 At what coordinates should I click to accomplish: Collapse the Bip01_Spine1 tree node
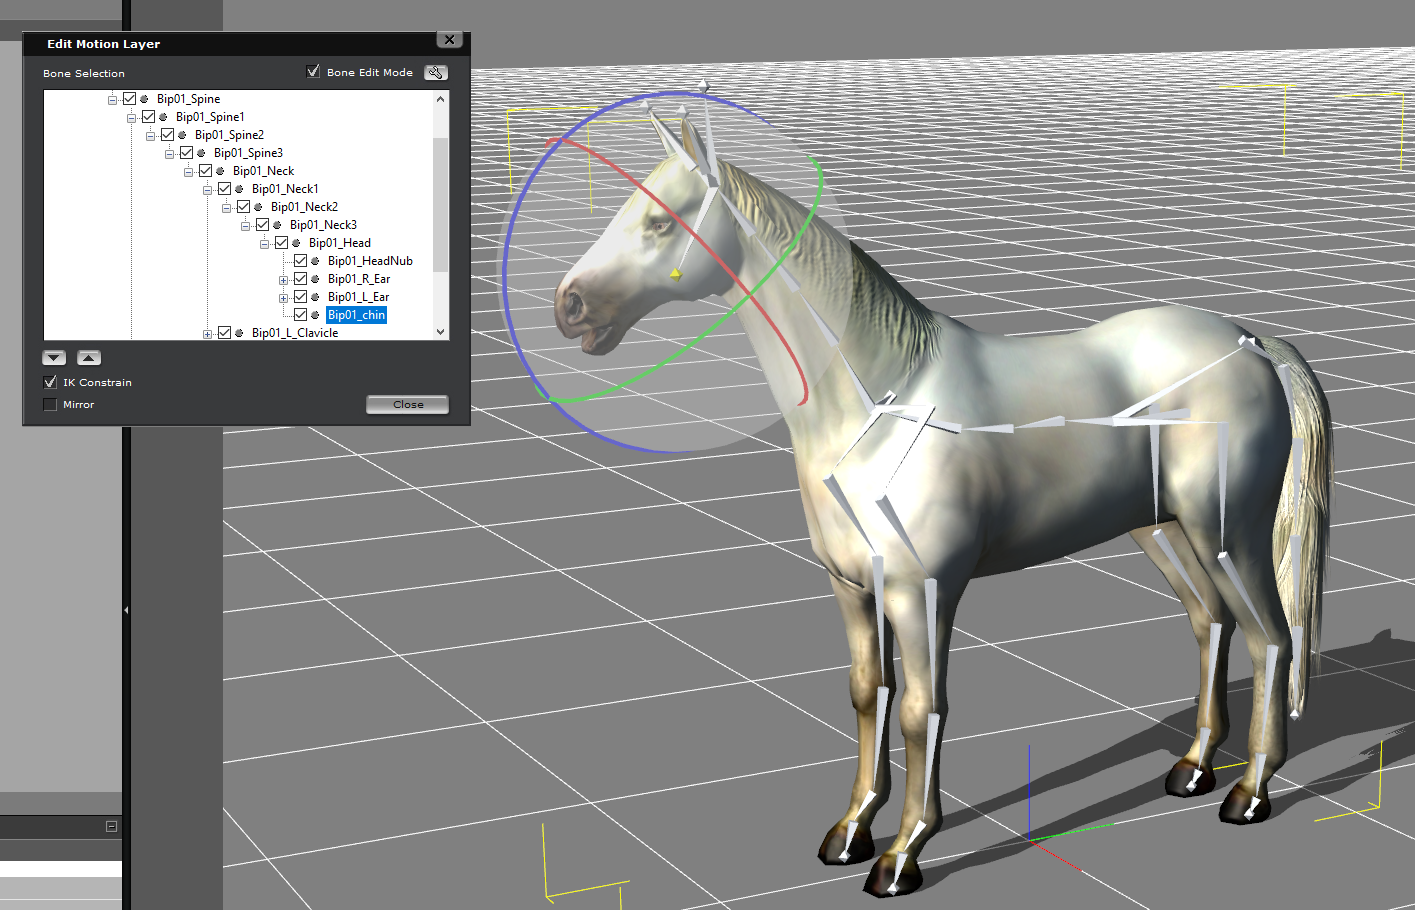pos(131,118)
